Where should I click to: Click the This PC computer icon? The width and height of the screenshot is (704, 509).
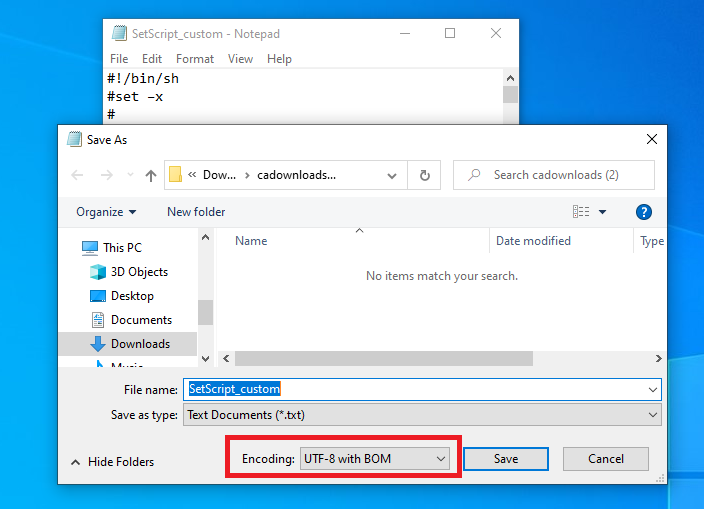[90, 248]
